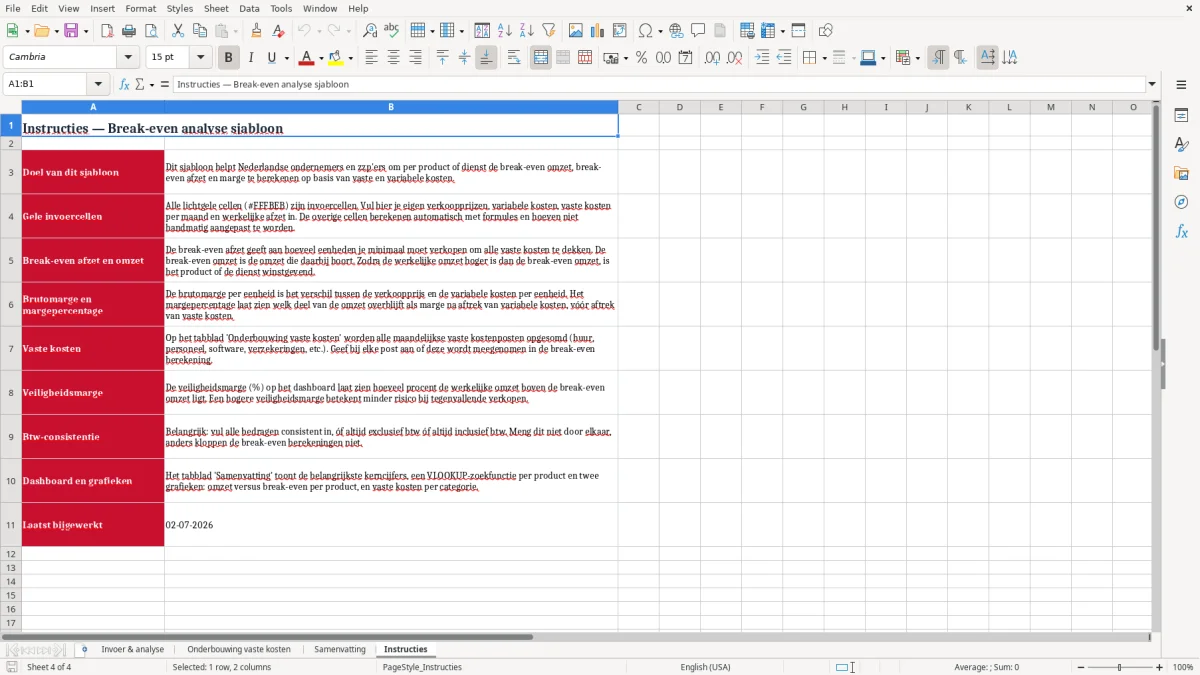Toggle Italic formatting

pos(250,58)
